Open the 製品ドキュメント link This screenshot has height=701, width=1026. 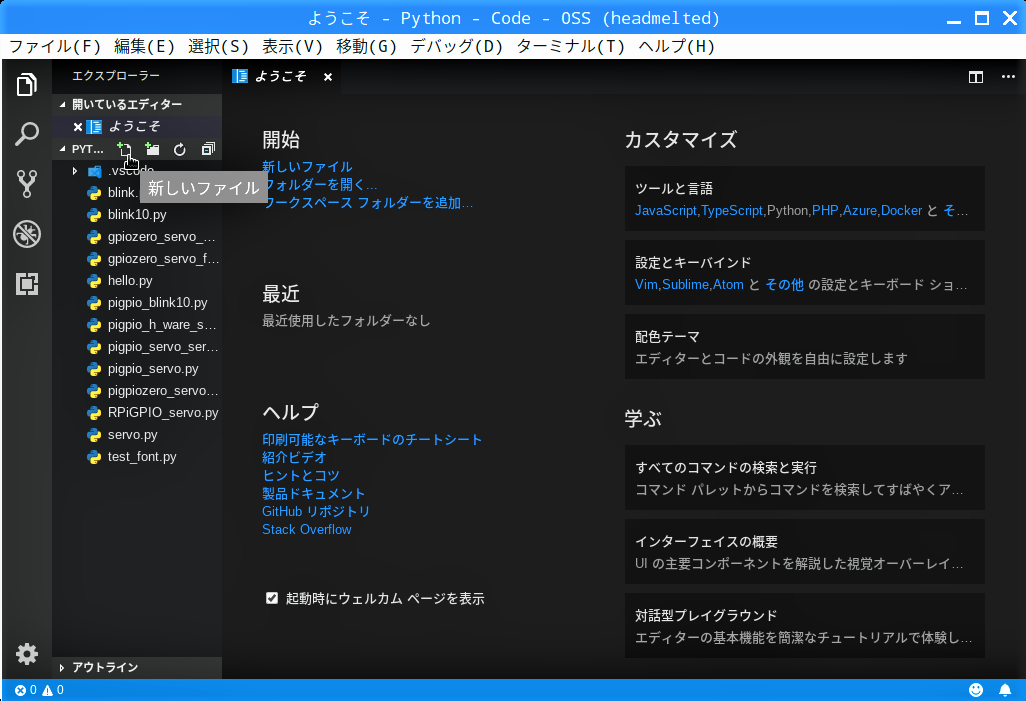click(x=313, y=494)
